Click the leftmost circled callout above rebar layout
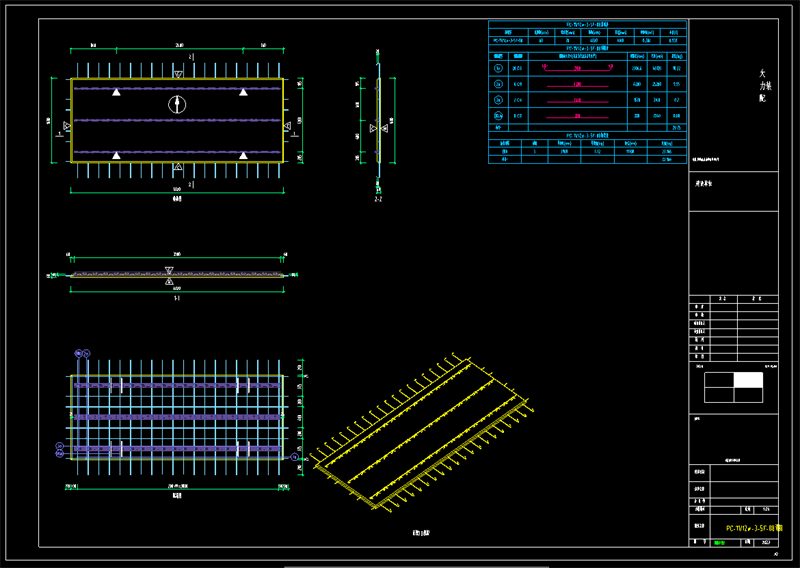 (78, 353)
